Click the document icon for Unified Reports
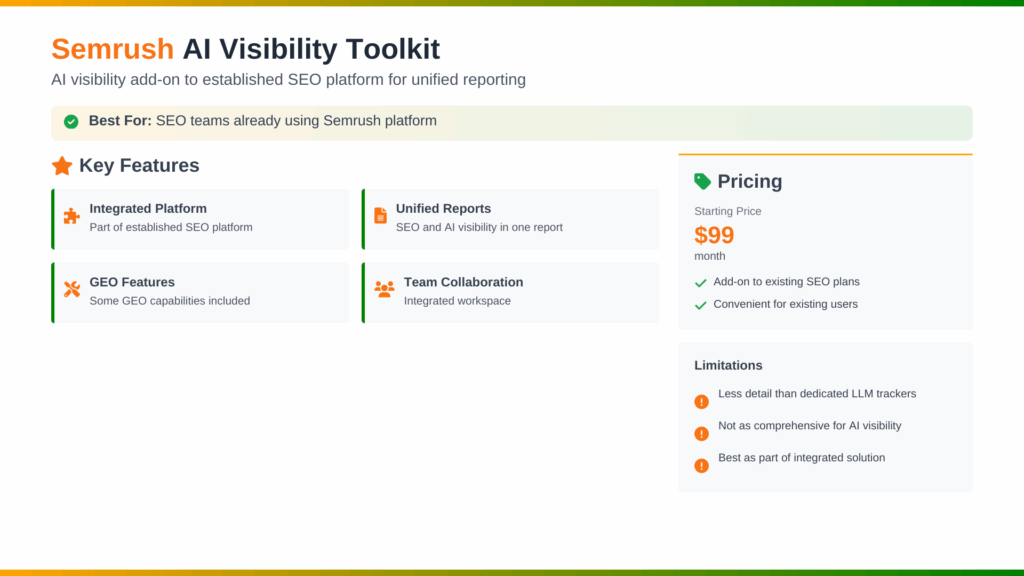1024x576 pixels. pos(380,216)
